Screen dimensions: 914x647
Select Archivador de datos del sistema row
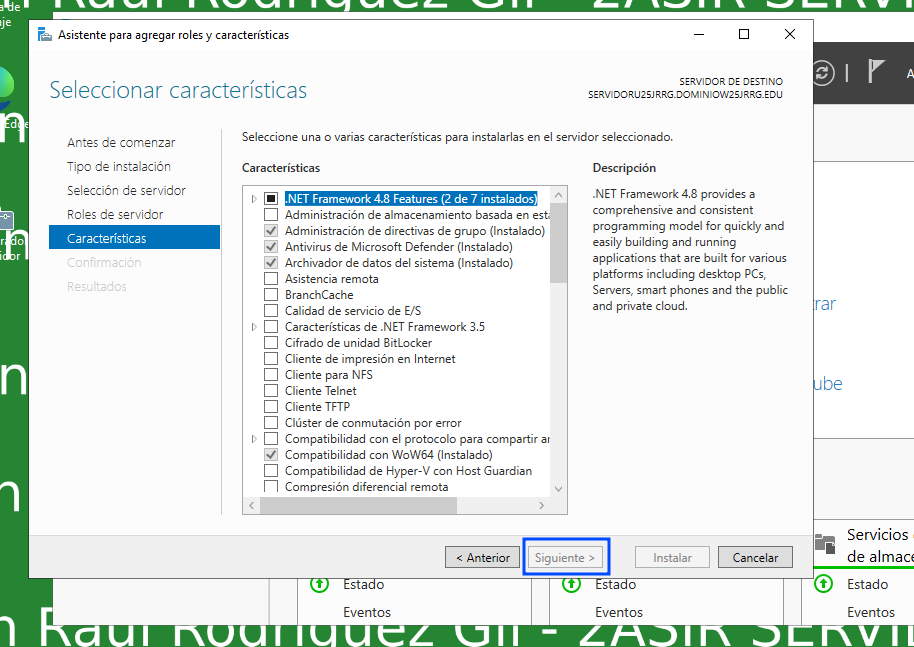pos(399,263)
